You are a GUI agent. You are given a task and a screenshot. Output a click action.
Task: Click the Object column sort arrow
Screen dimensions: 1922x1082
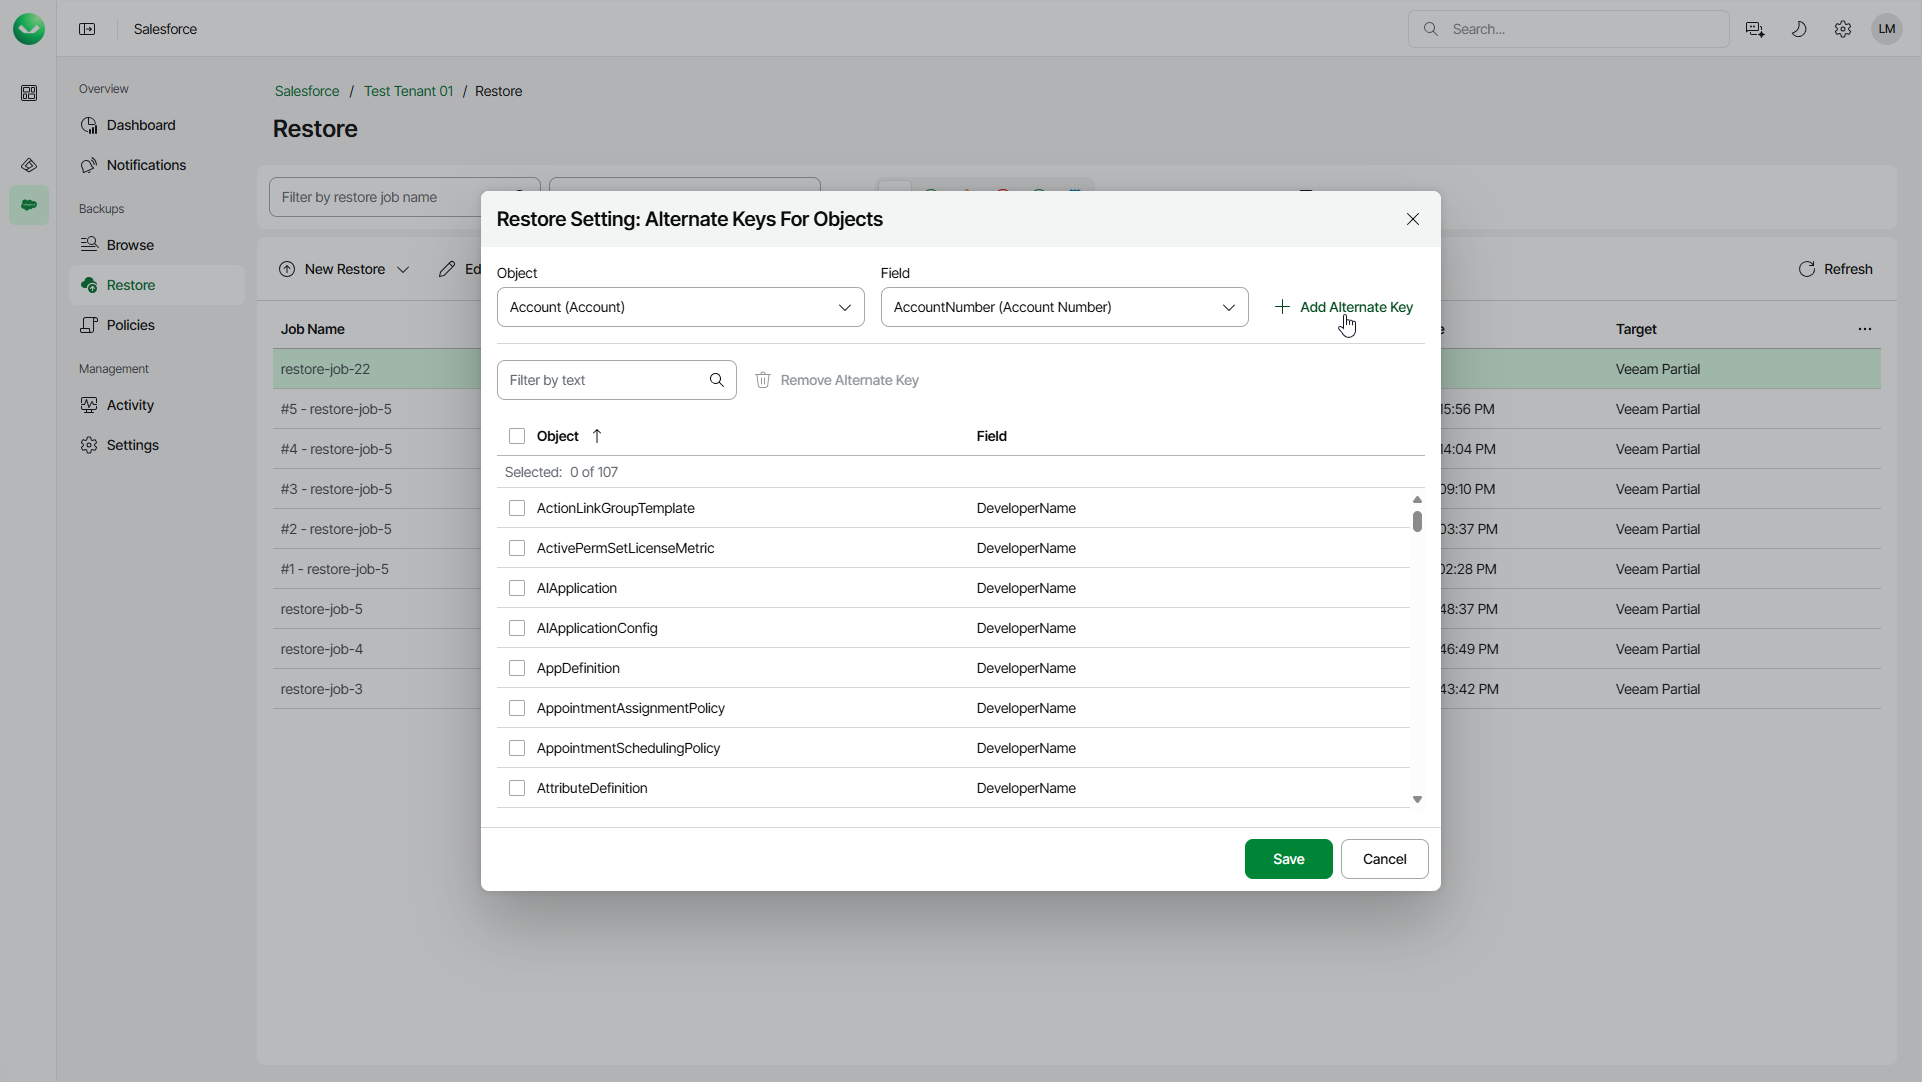pyautogui.click(x=597, y=436)
